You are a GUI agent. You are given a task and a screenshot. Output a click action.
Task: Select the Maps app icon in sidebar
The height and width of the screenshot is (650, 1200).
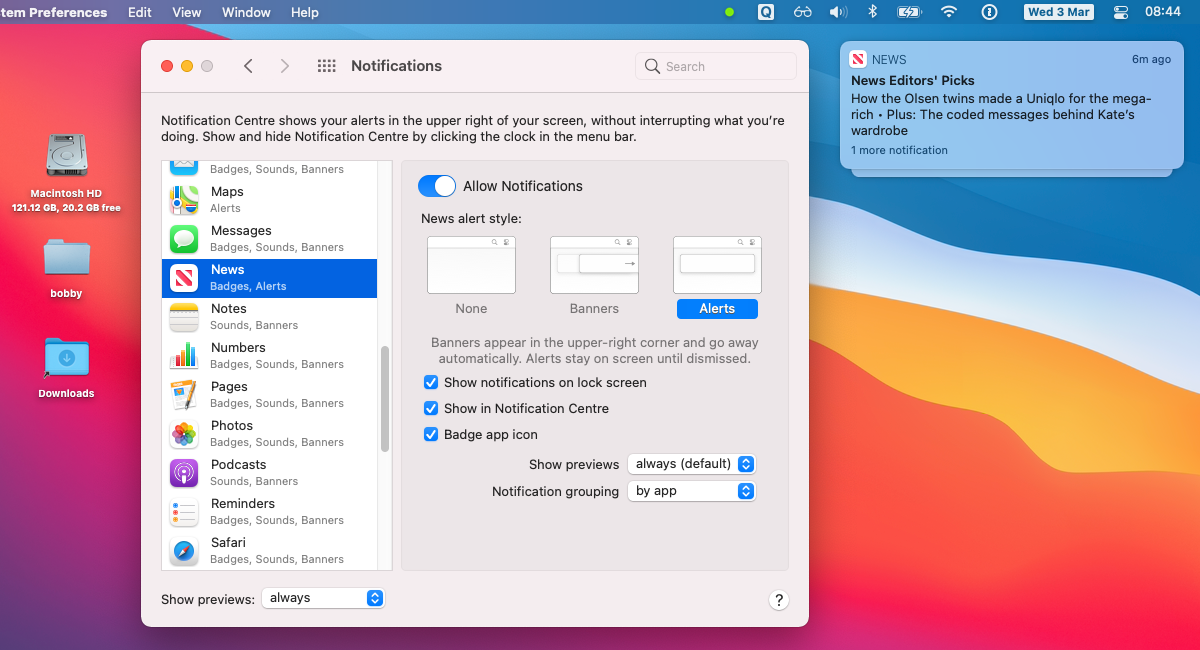pyautogui.click(x=184, y=199)
